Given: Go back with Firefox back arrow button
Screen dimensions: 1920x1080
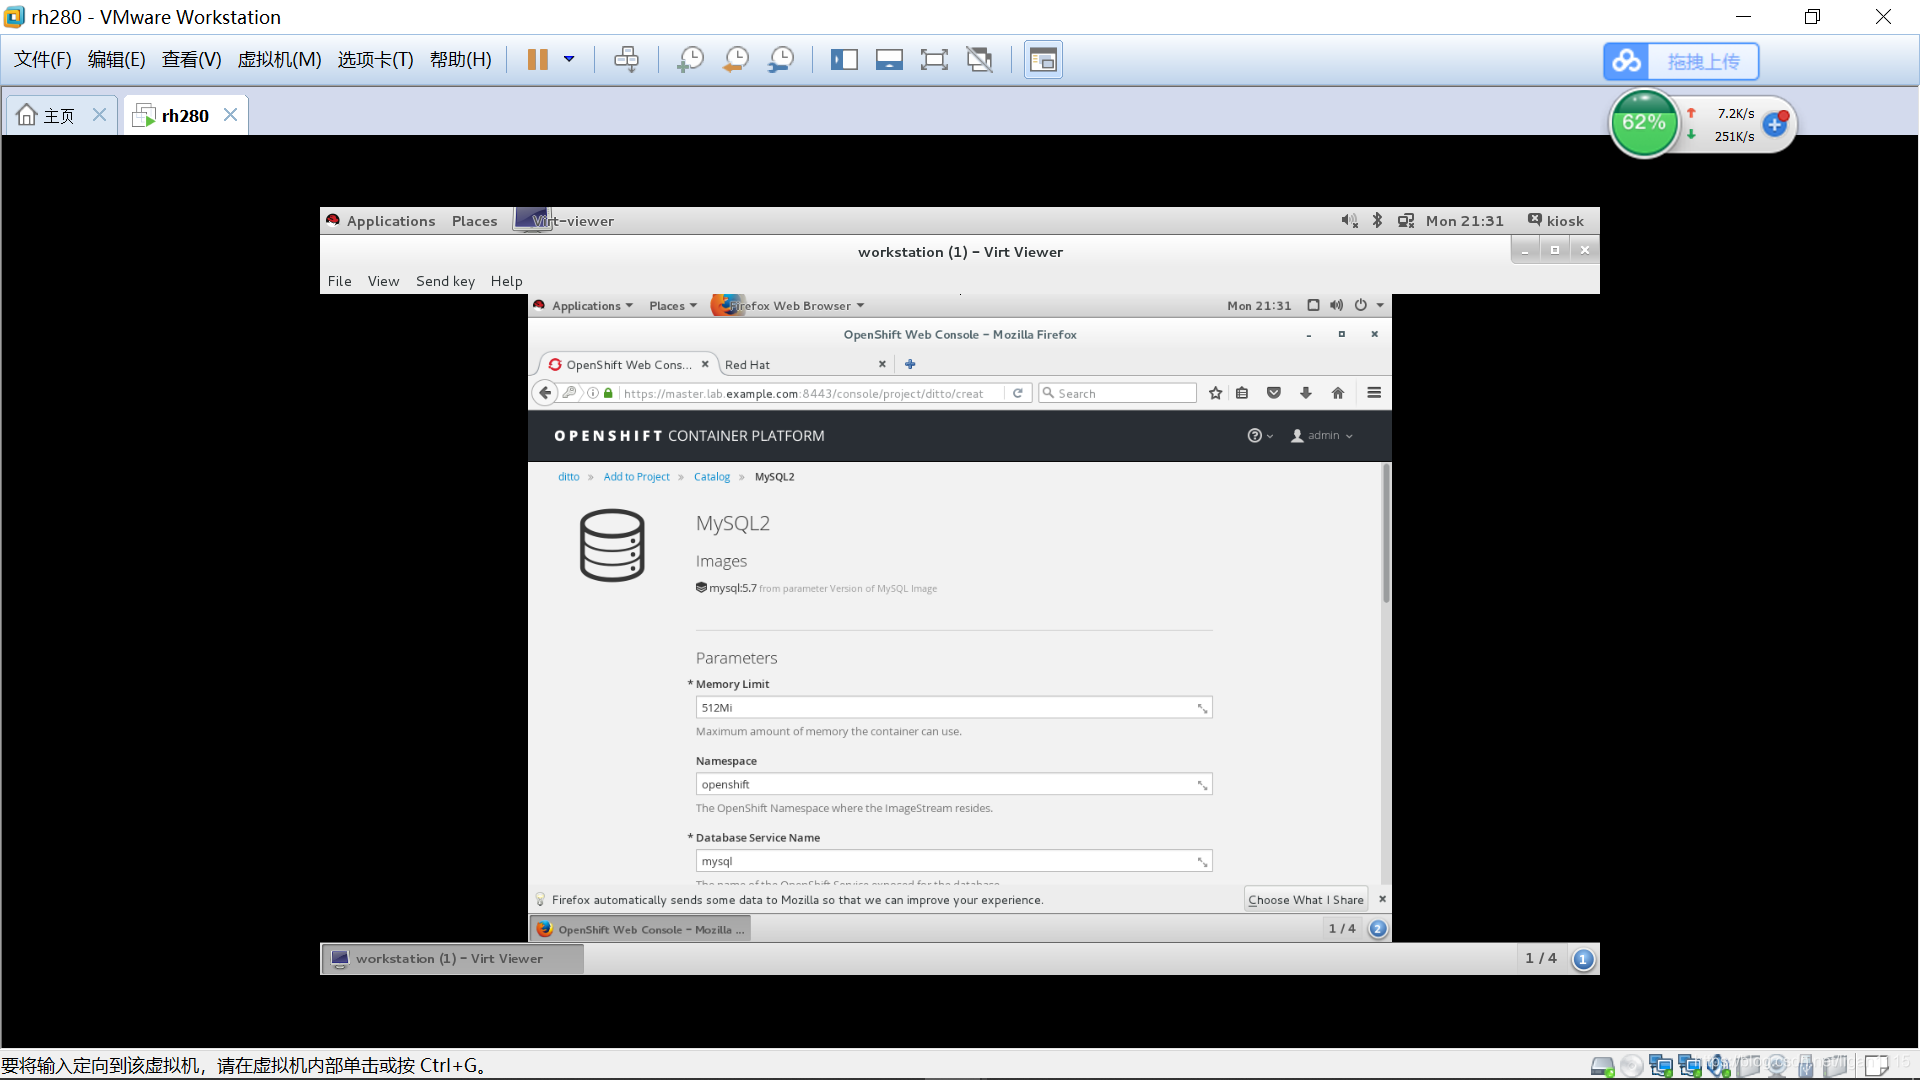Looking at the screenshot, I should click(x=545, y=393).
